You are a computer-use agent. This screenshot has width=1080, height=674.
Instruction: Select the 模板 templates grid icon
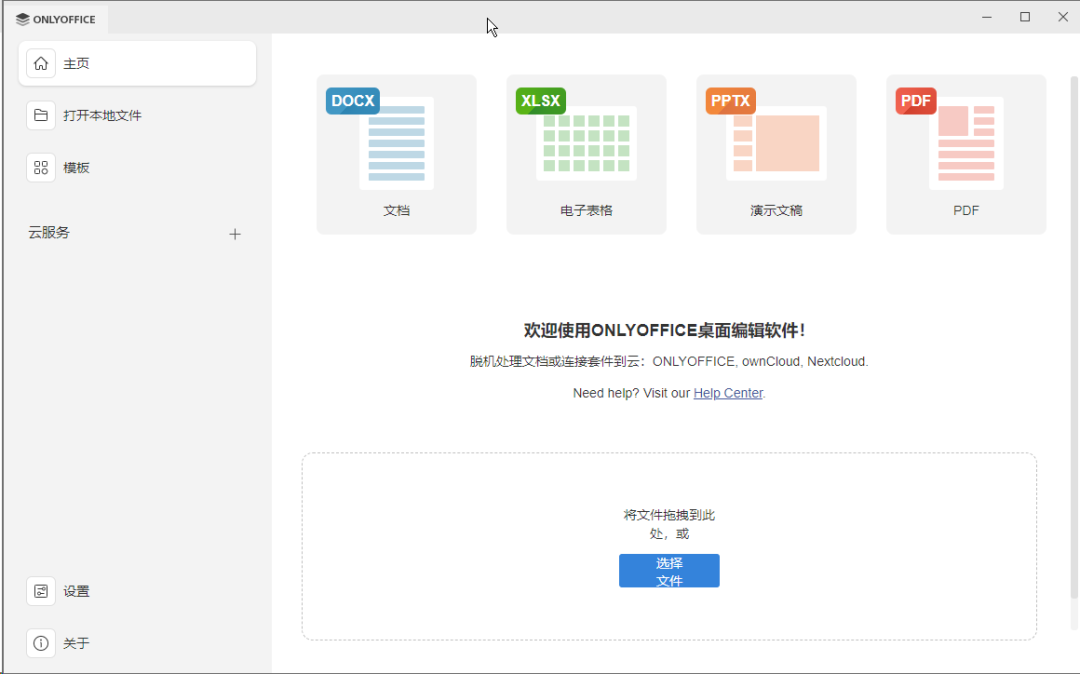click(41, 167)
